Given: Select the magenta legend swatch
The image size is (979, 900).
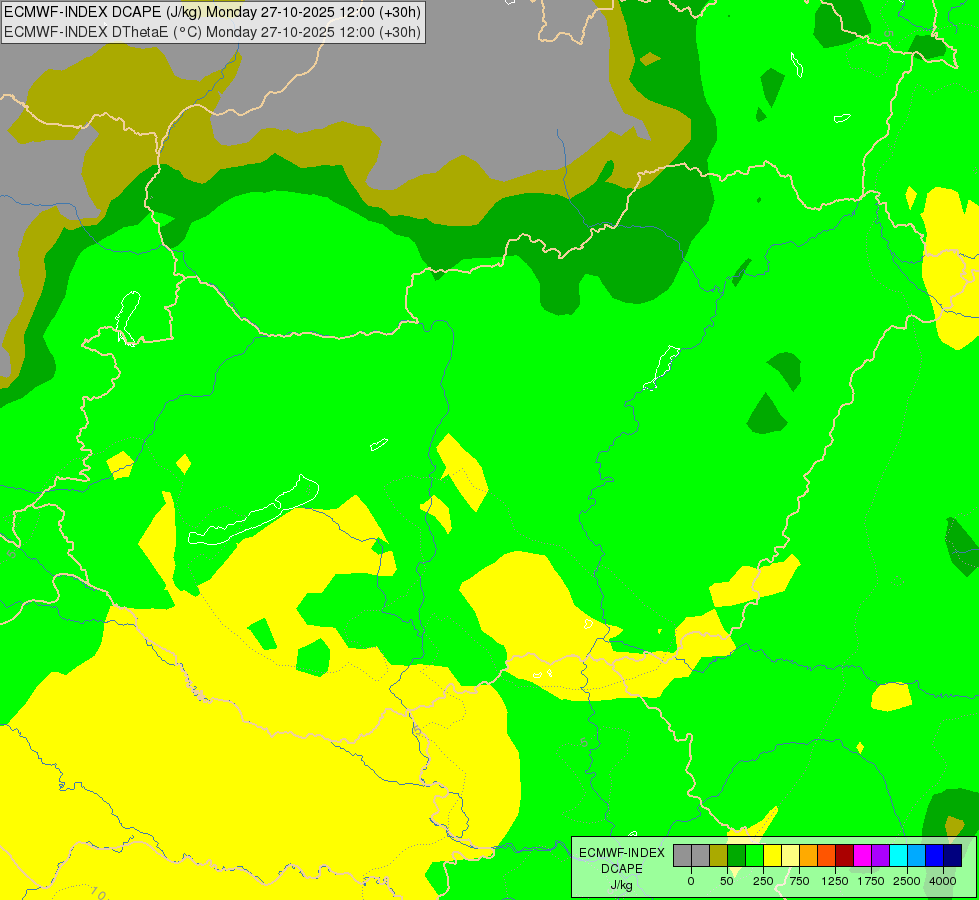Looking at the screenshot, I should pyautogui.click(x=863, y=855).
